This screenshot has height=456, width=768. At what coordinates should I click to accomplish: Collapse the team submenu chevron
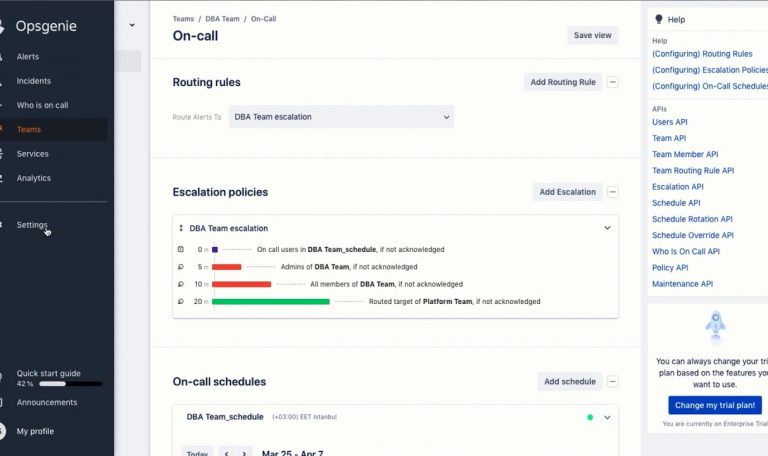[x=132, y=25]
